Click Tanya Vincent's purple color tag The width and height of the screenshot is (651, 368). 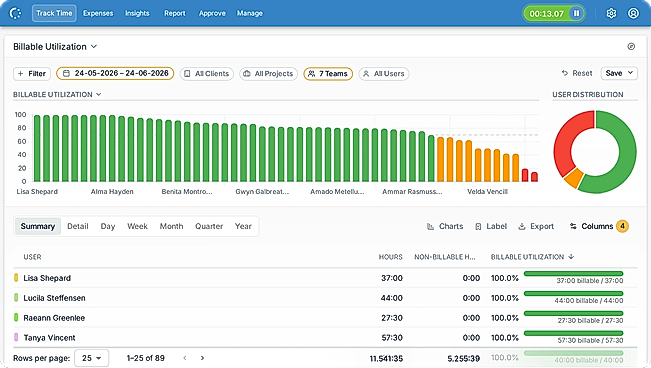click(x=16, y=337)
